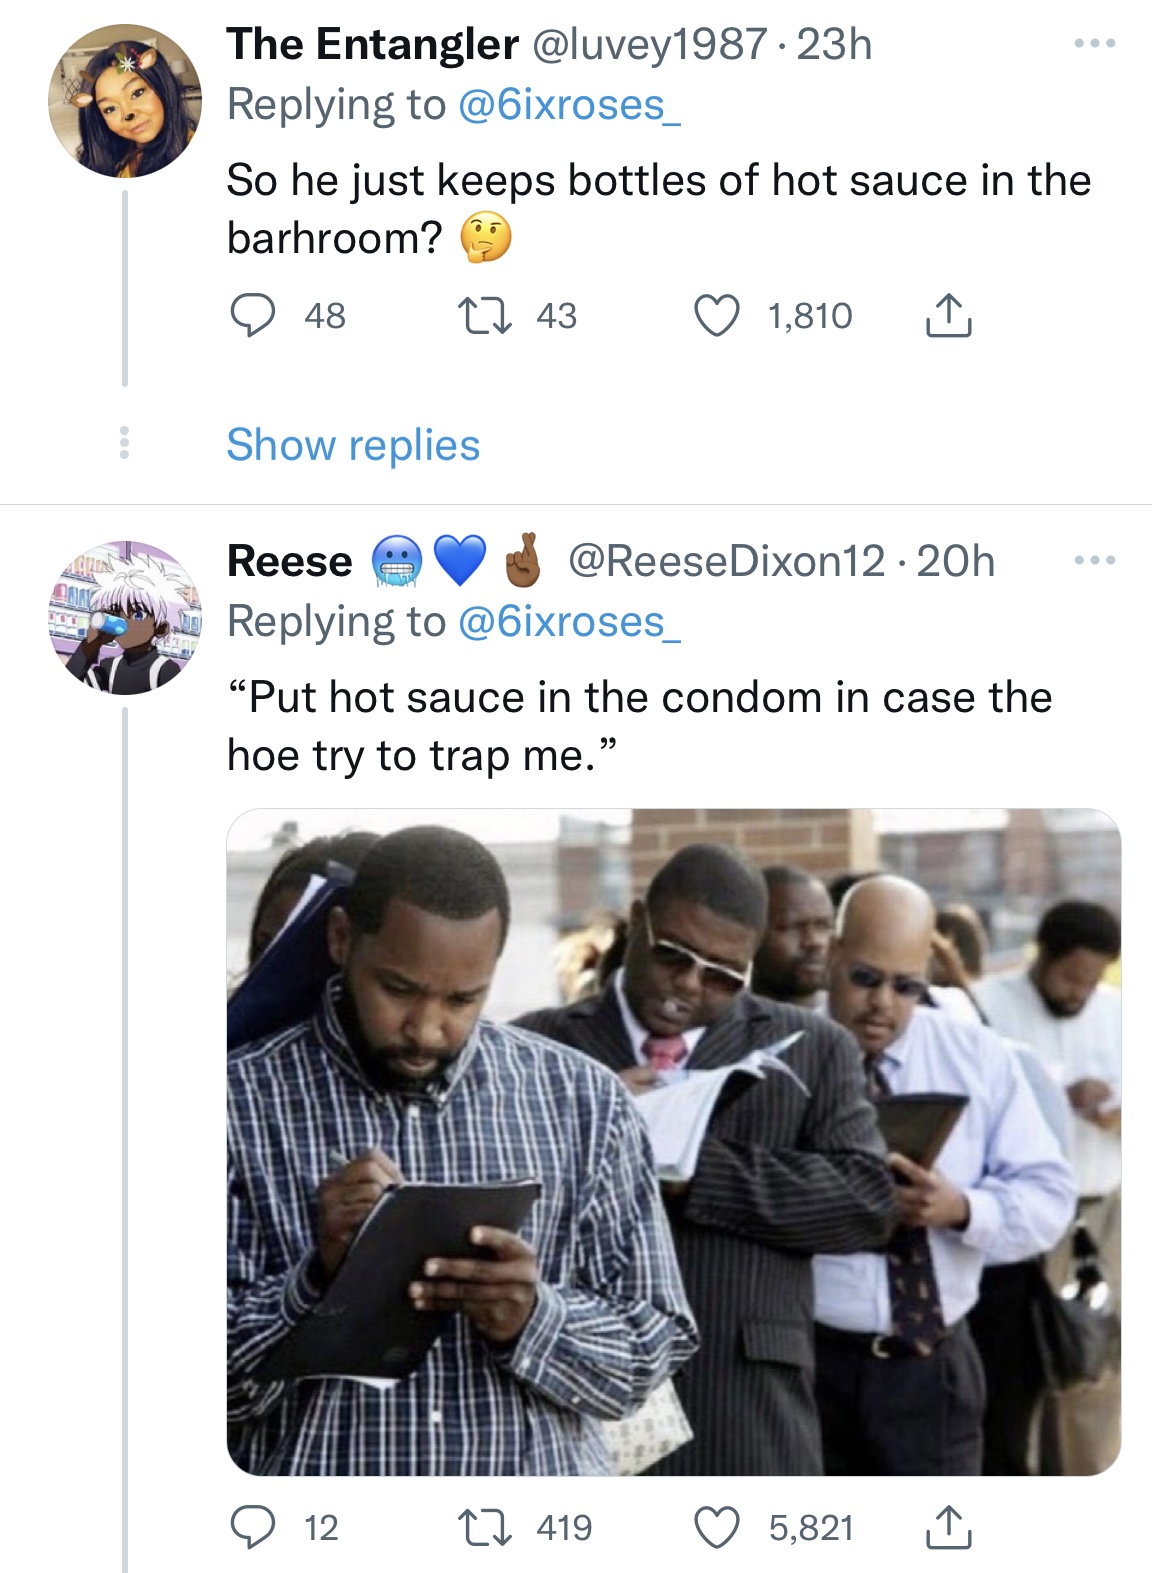Open more options for The Entangler's tweet
The width and height of the screenshot is (1152, 1573).
point(1095,44)
